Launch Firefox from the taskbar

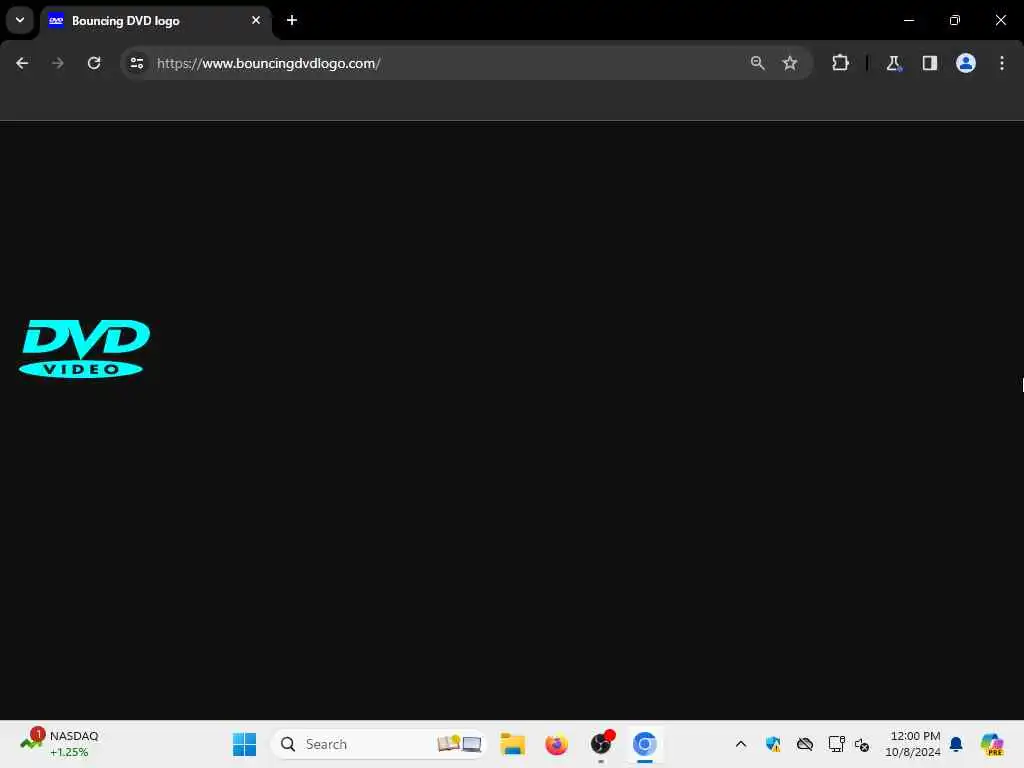556,744
